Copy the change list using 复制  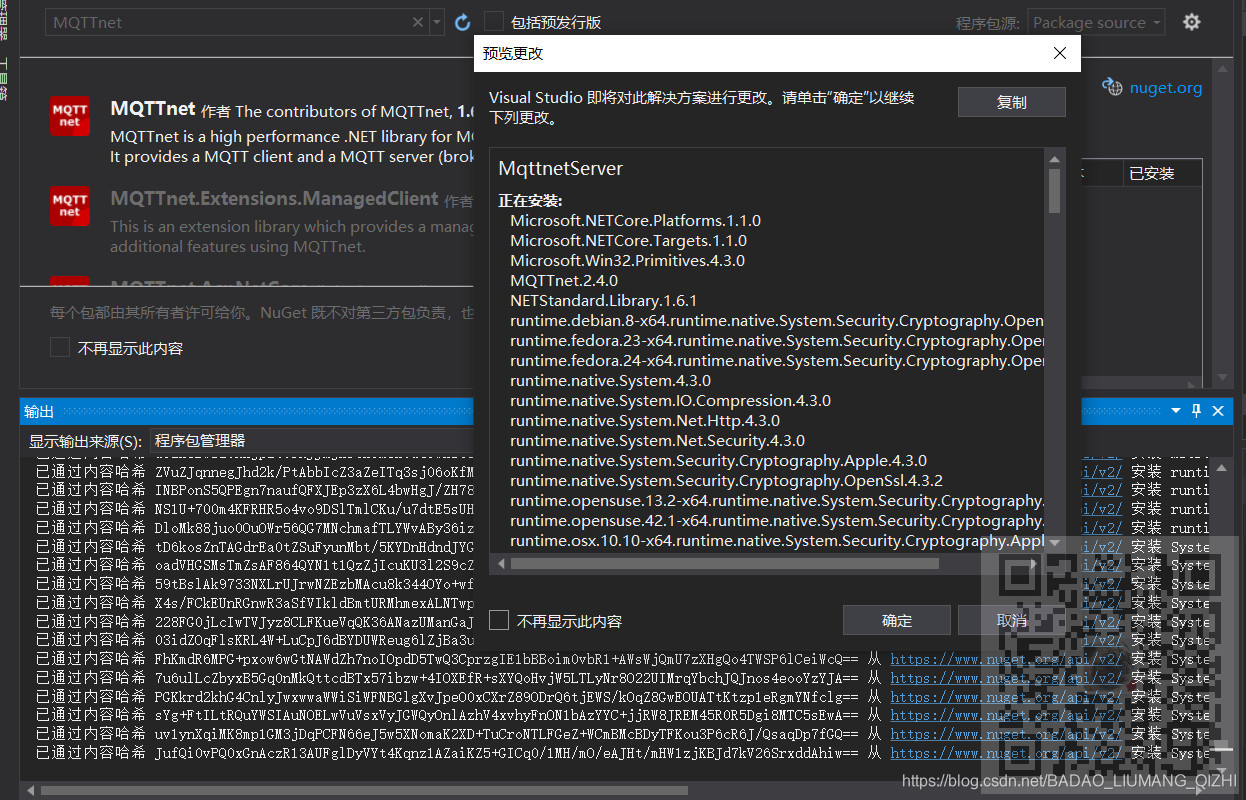point(1011,101)
